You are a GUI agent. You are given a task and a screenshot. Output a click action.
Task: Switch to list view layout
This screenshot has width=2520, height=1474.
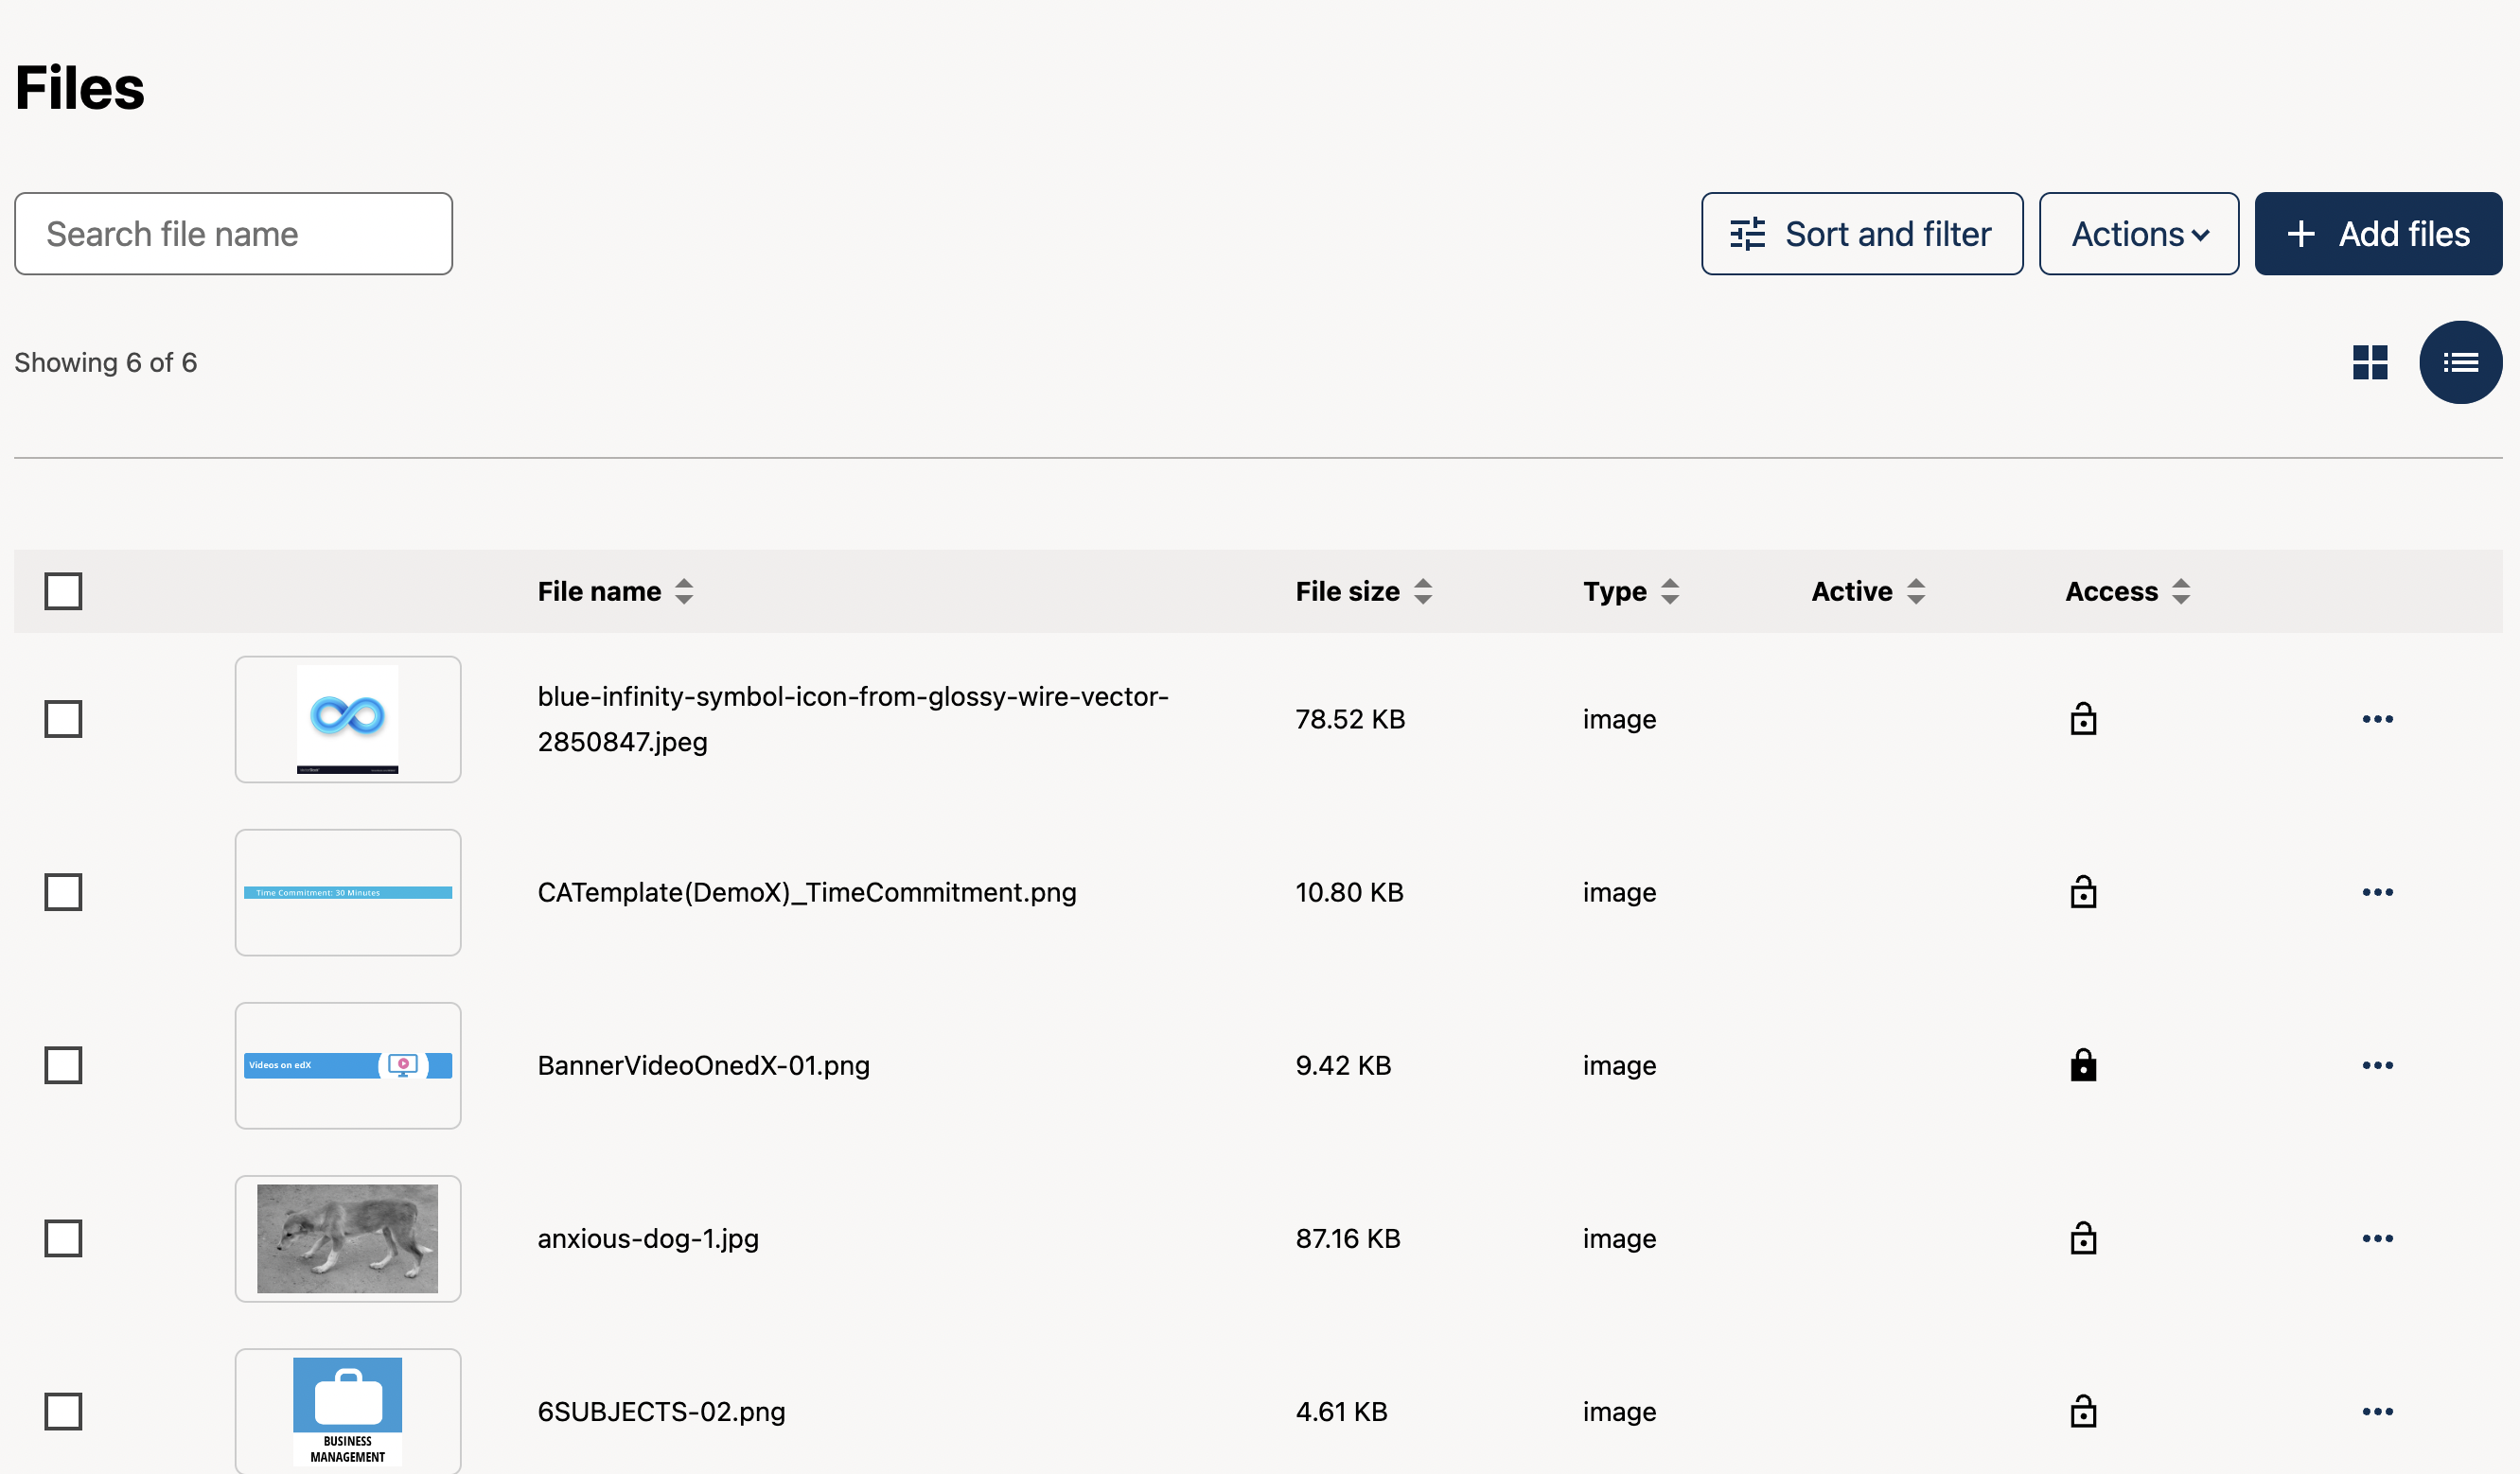(x=2459, y=362)
